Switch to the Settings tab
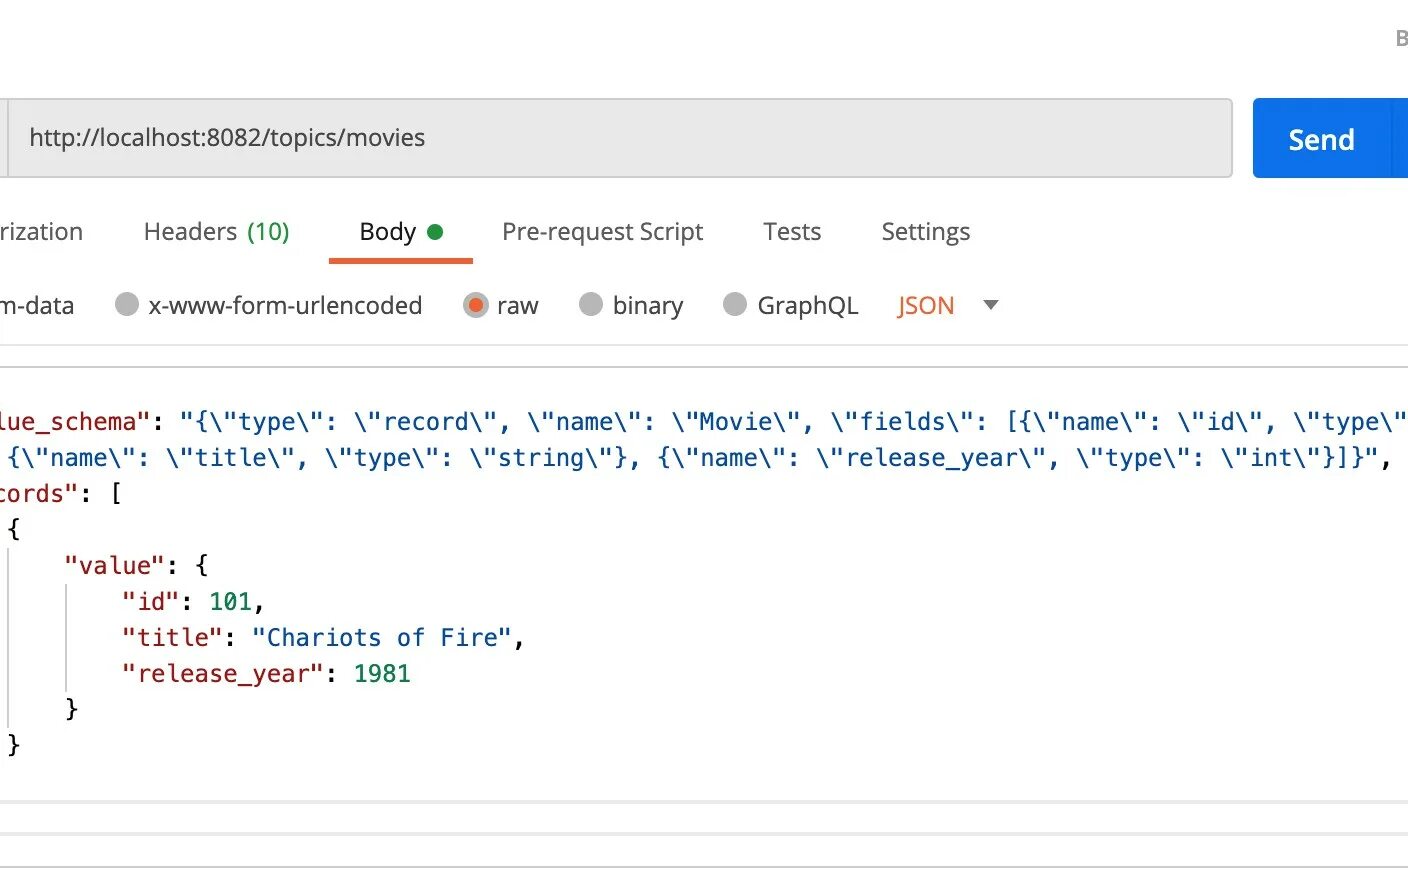This screenshot has width=1408, height=880. point(925,232)
